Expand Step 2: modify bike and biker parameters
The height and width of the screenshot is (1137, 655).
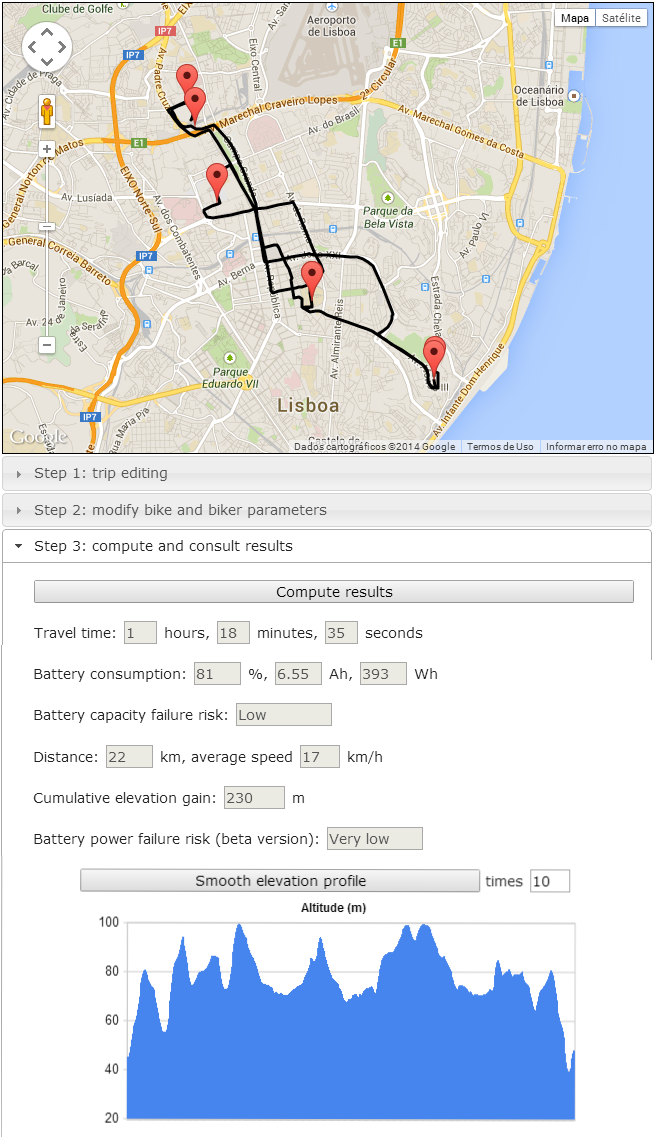[327, 510]
